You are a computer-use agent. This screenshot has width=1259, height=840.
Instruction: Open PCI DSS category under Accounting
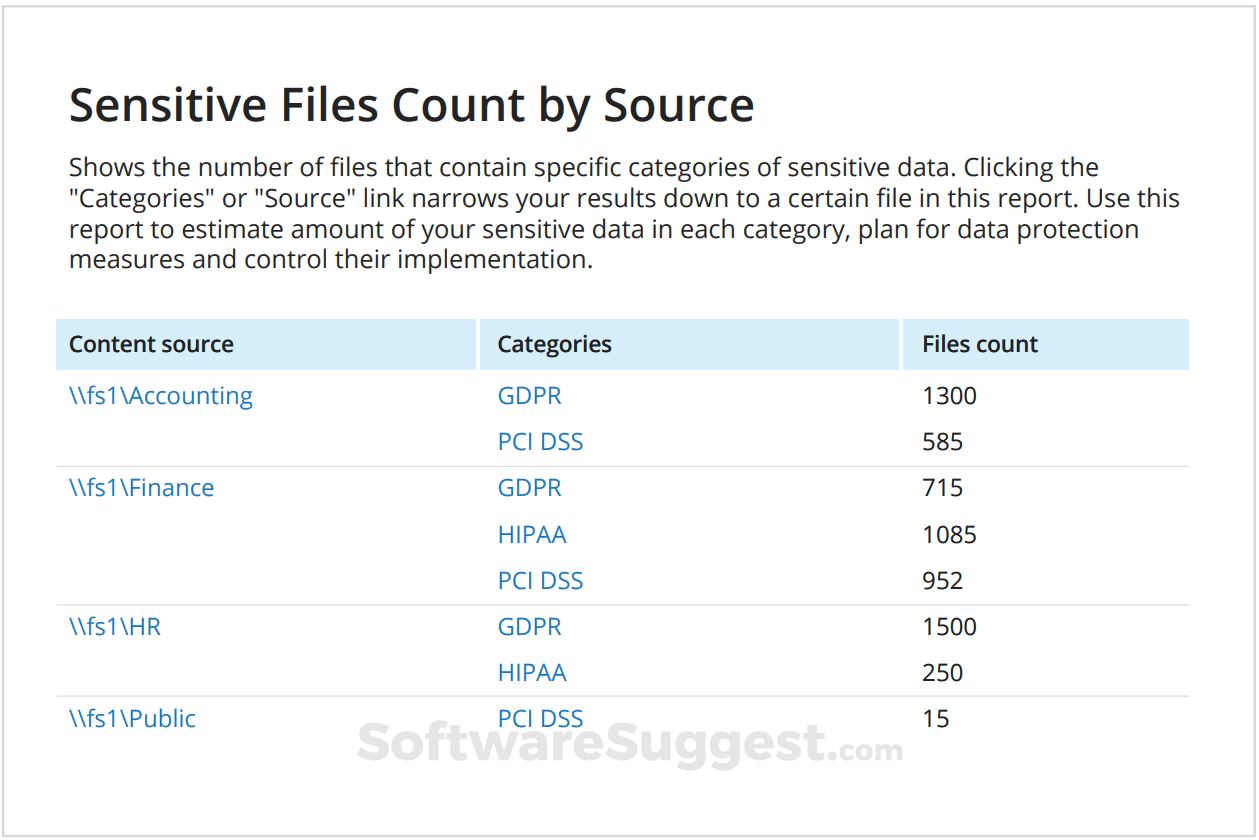coord(540,442)
